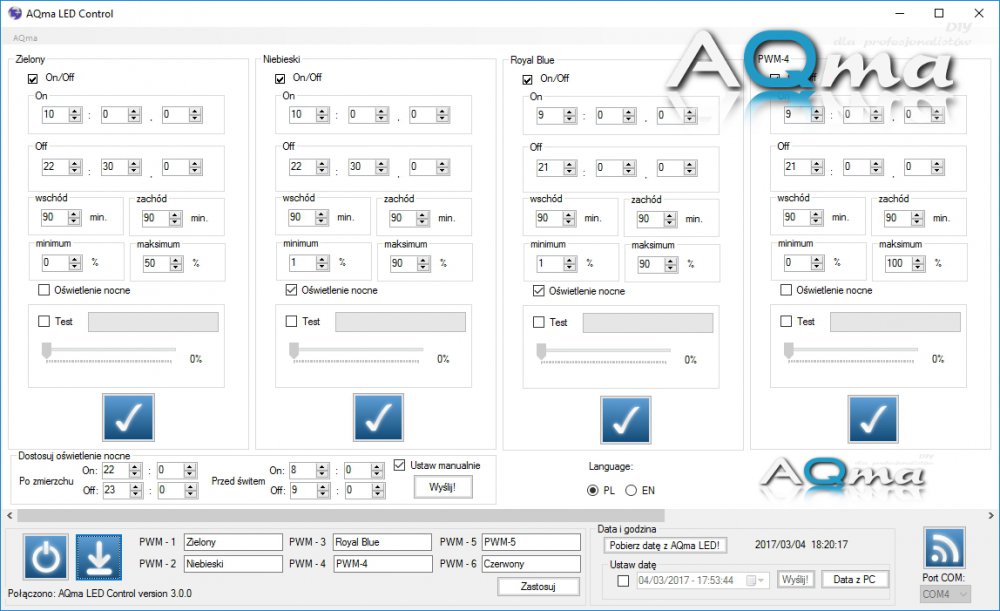Click the blue power icon
The height and width of the screenshot is (611, 1000).
coord(46,558)
